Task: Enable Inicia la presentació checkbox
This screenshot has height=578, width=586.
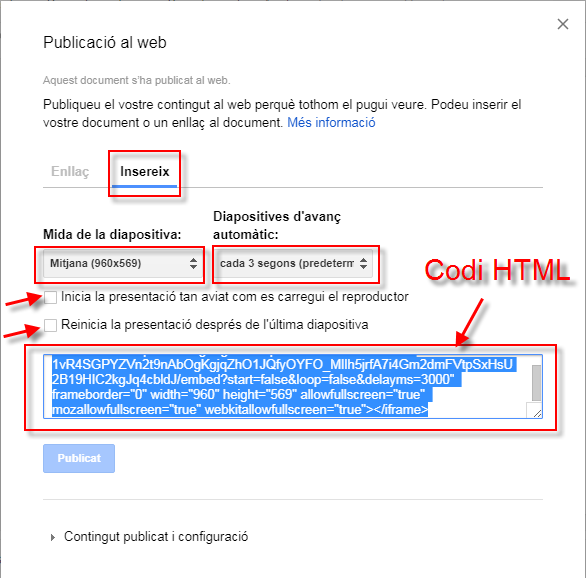Action: 50,297
